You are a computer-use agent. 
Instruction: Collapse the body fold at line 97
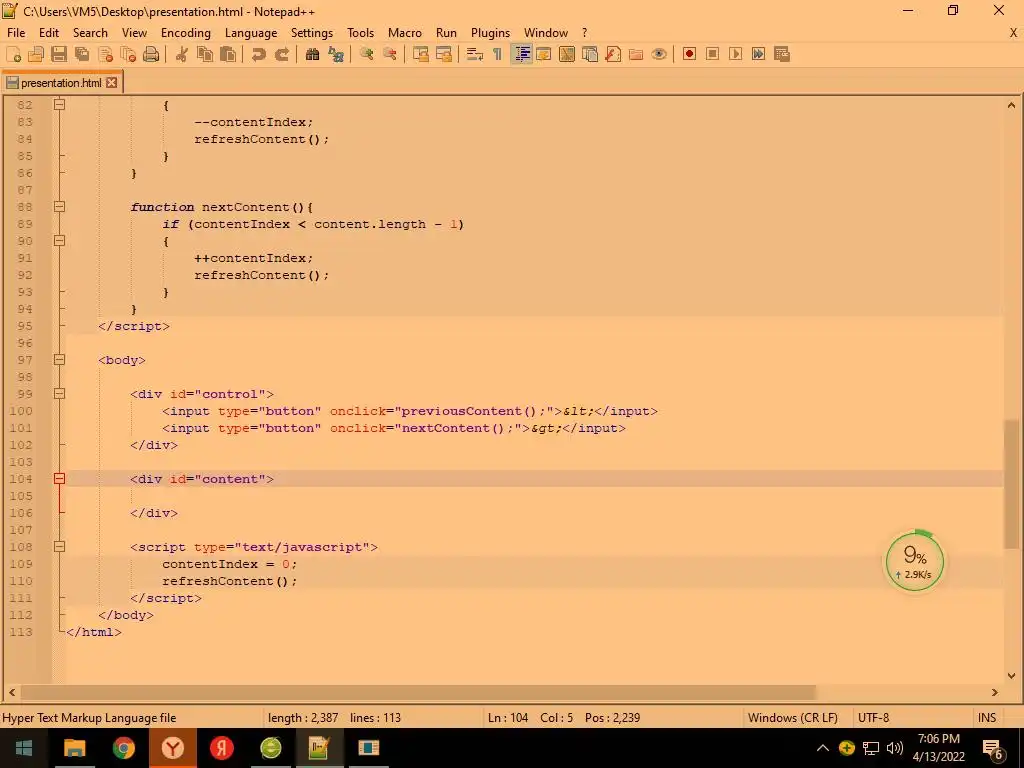59,360
